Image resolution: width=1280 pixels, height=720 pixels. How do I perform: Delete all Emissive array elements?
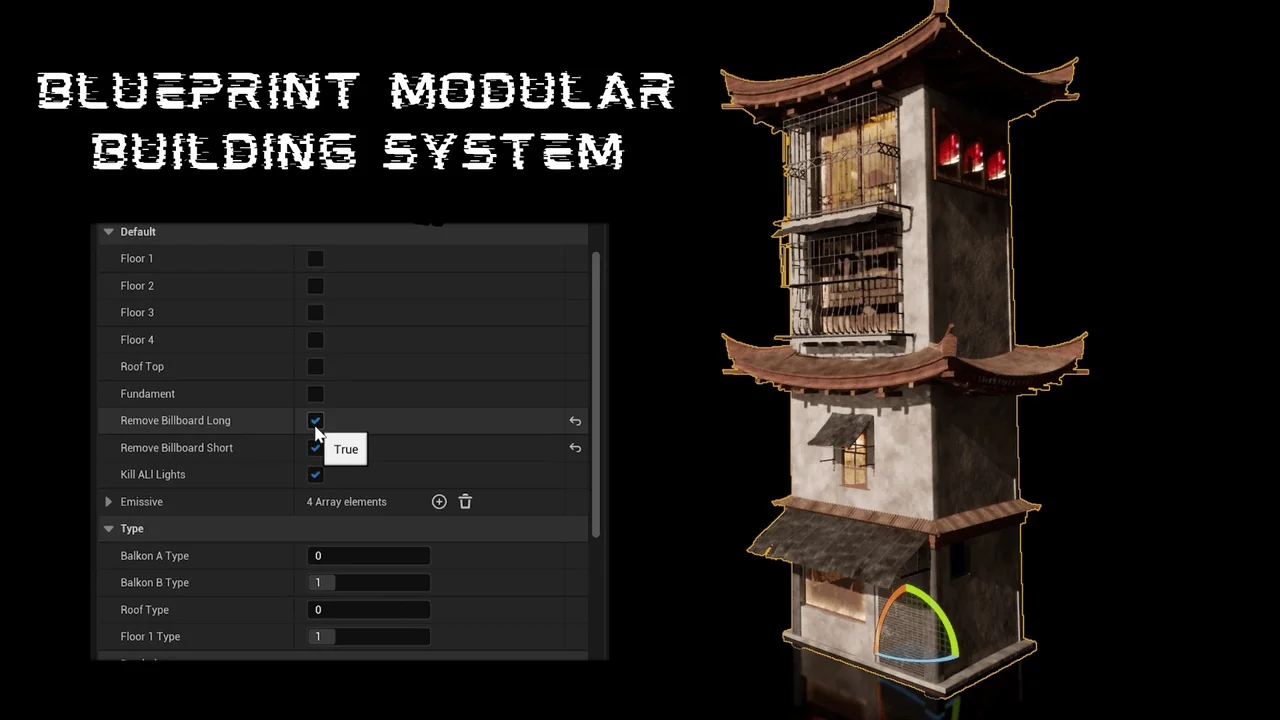(x=465, y=502)
